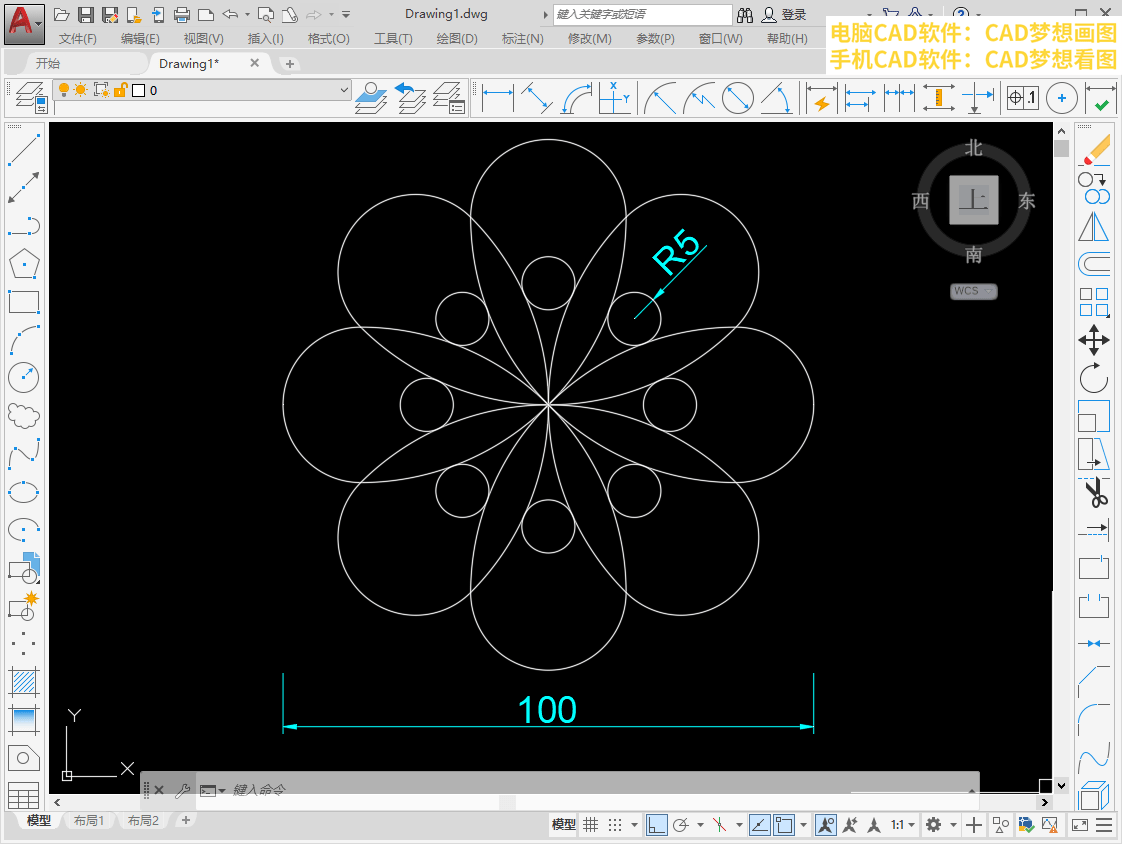Click the Save icon in quick access
Image resolution: width=1122 pixels, height=844 pixels.
[x=86, y=14]
